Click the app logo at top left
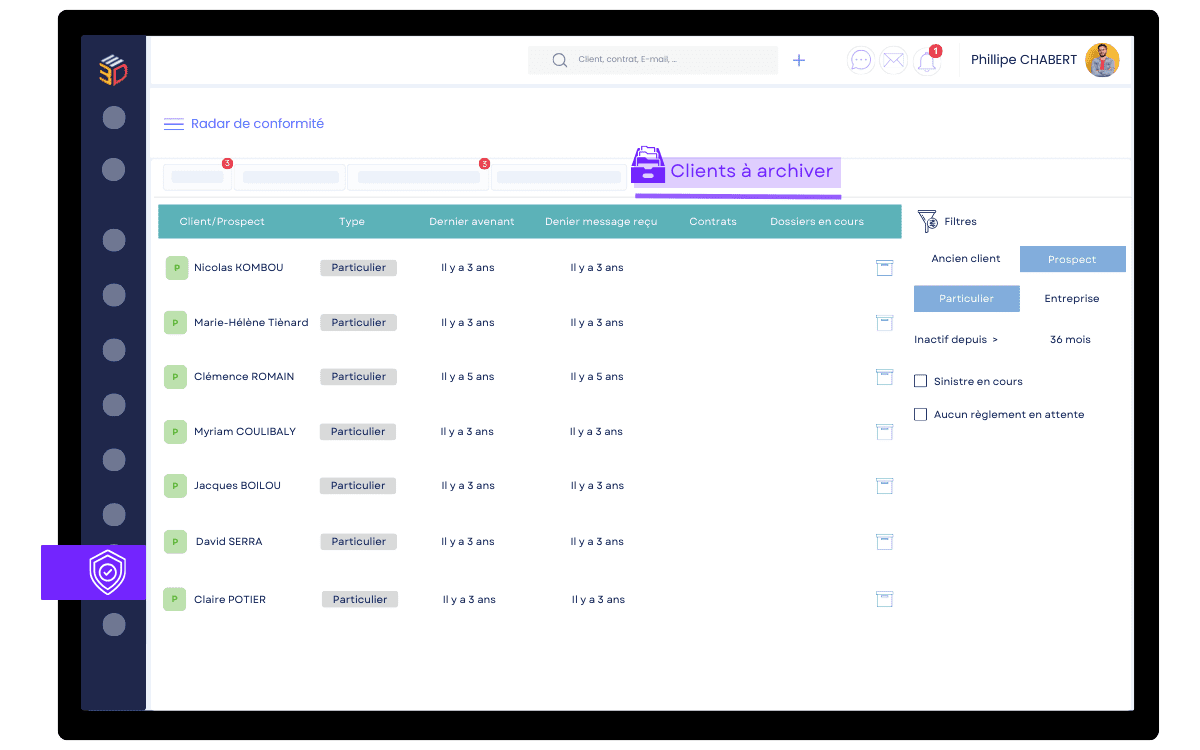 tap(113, 70)
